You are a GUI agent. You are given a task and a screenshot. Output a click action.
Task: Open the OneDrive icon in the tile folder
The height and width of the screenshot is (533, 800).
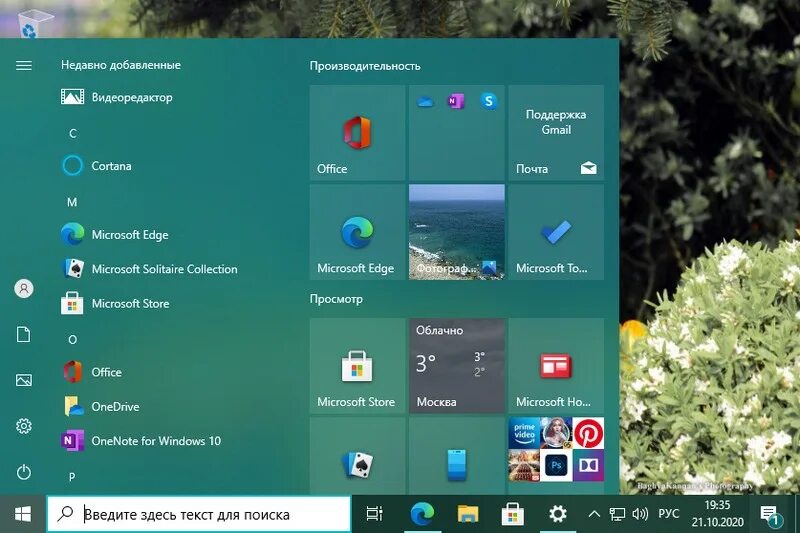(425, 102)
